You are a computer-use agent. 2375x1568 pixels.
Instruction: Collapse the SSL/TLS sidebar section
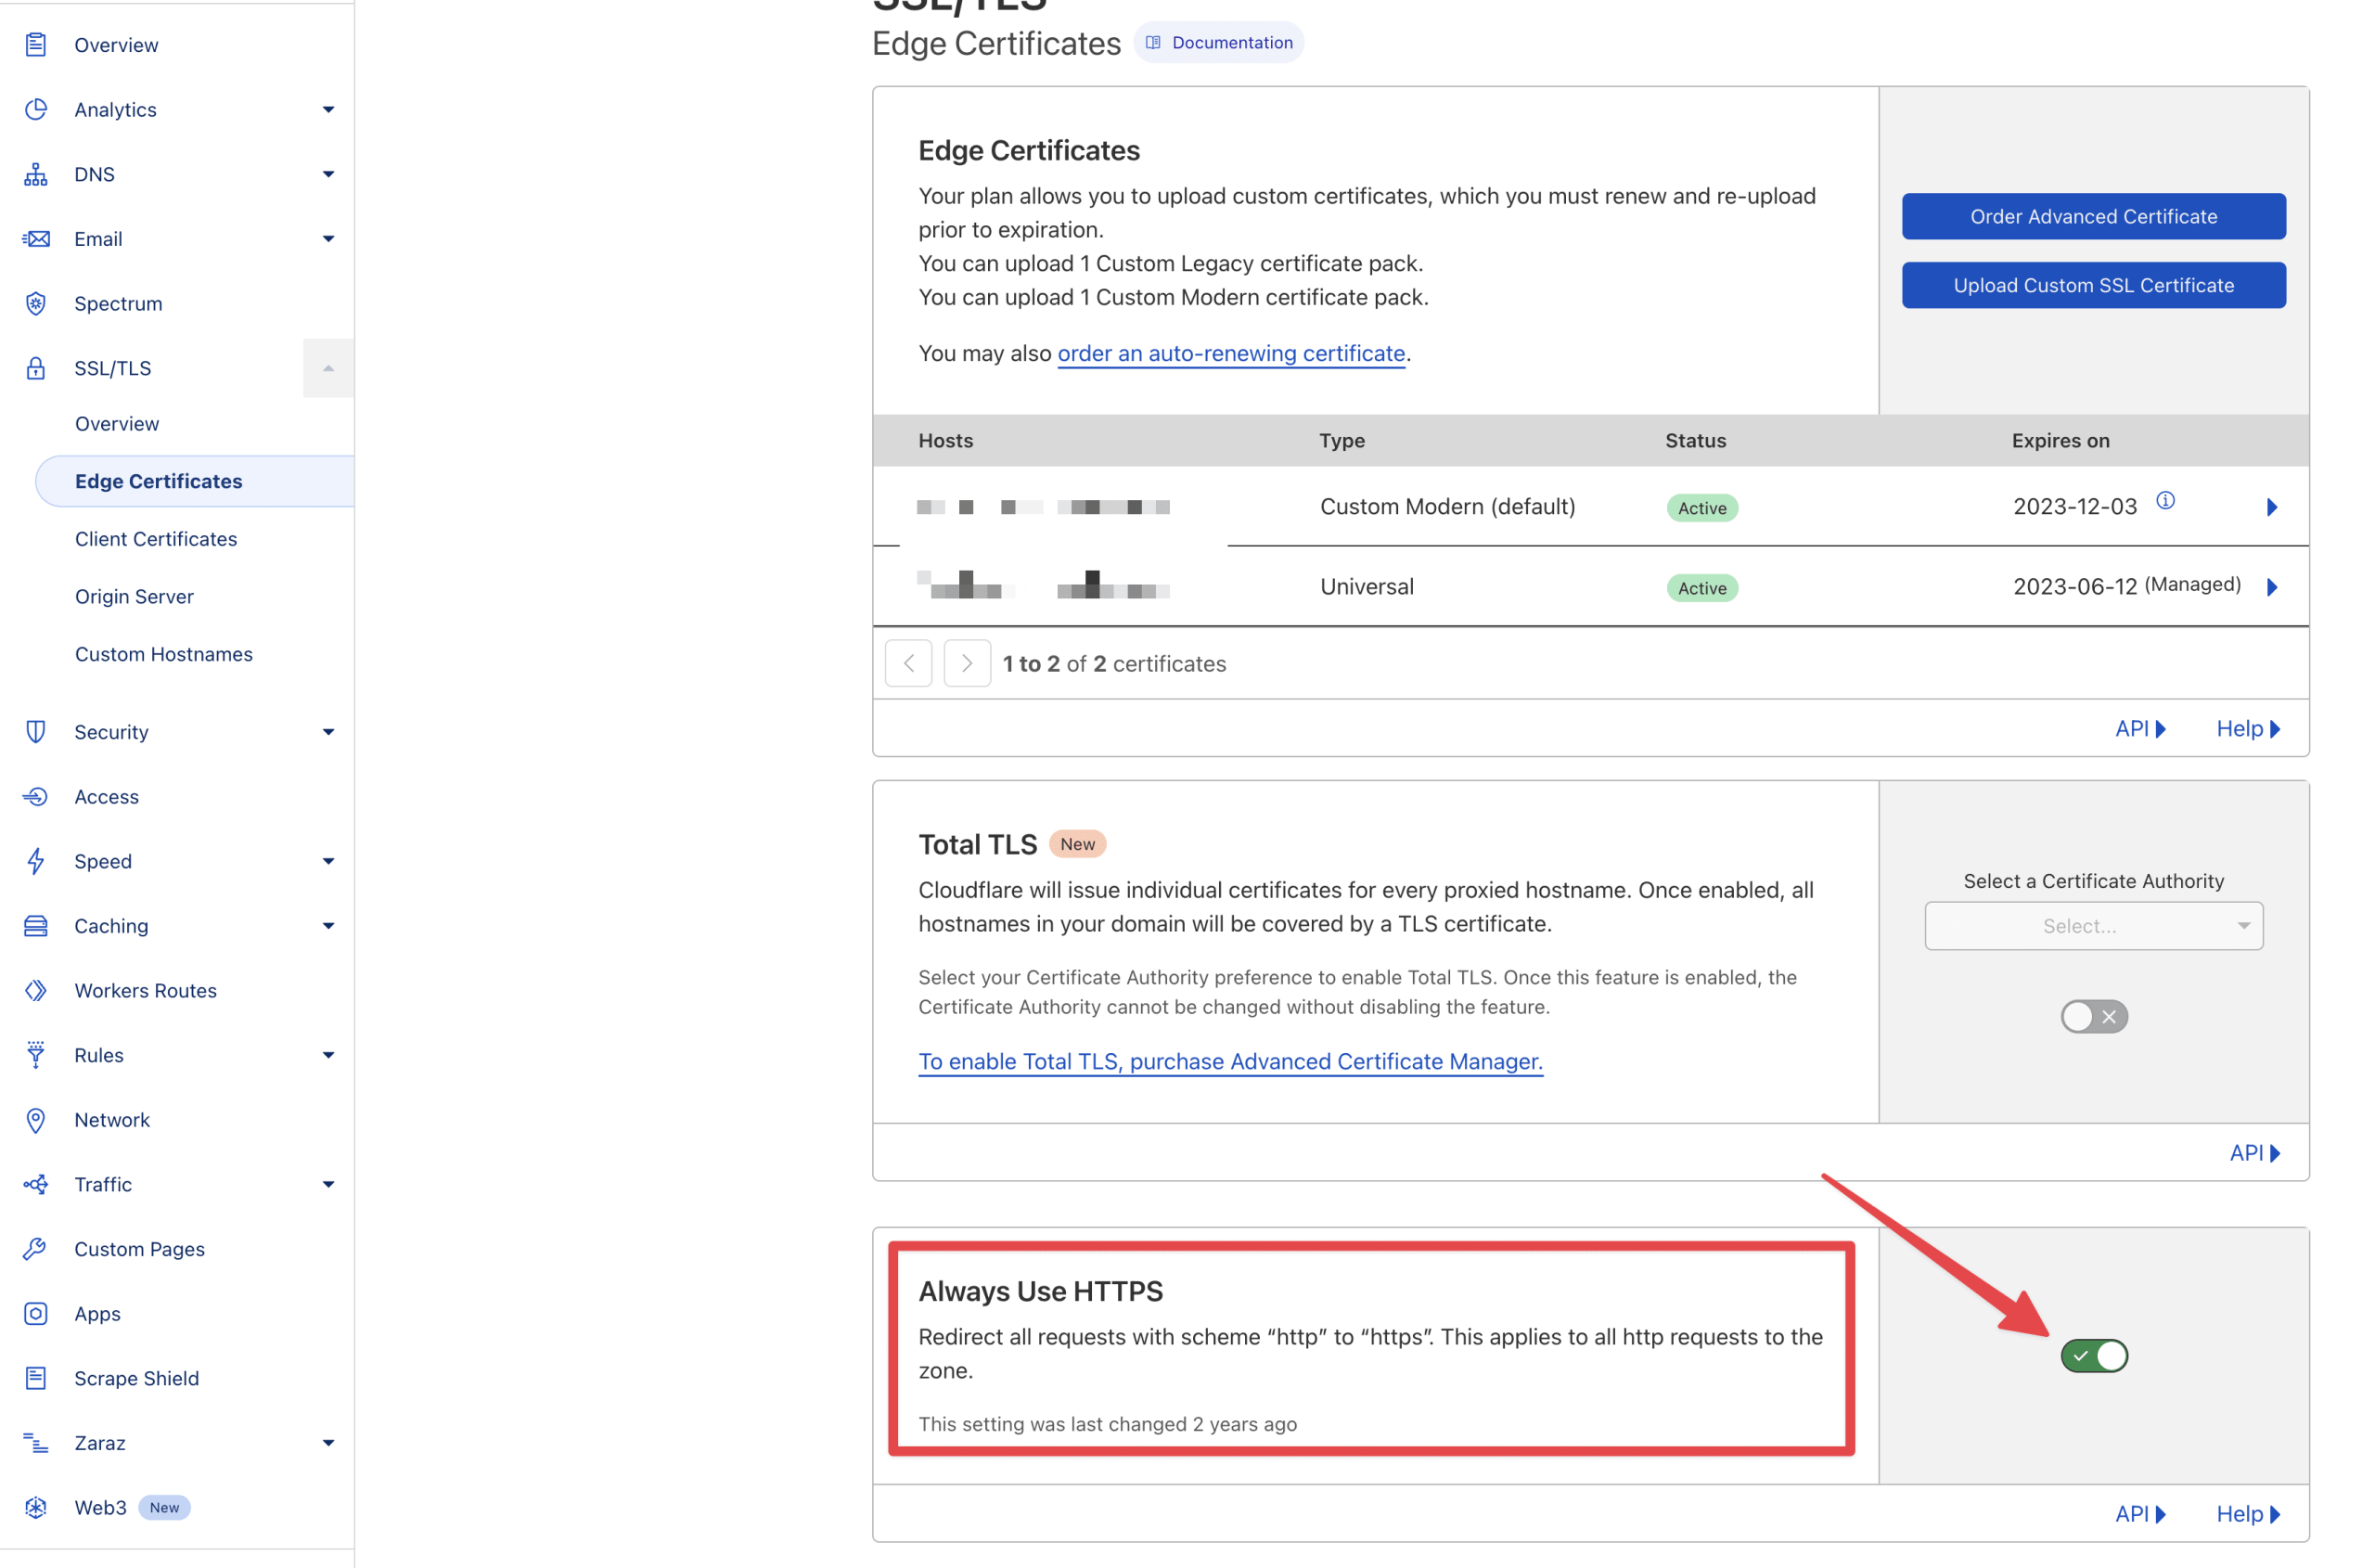pos(328,368)
